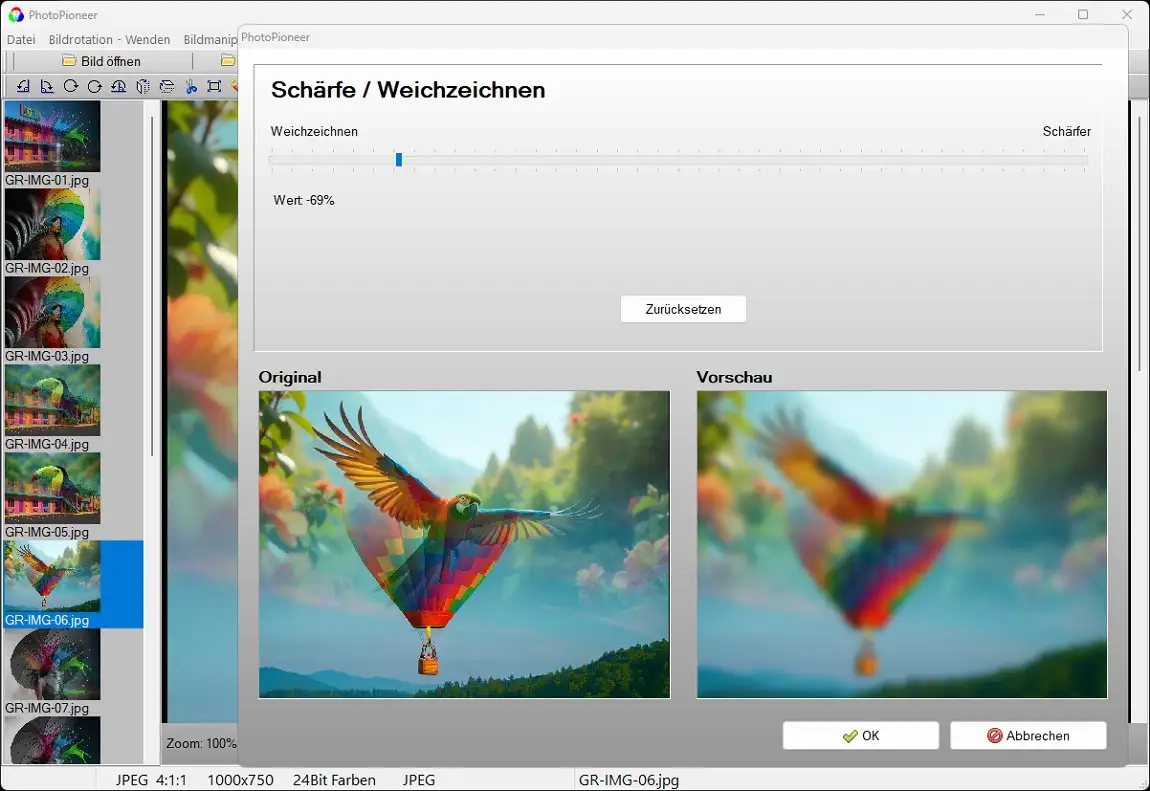The height and width of the screenshot is (791, 1150).
Task: Cancel the dialog with Abbrechen
Action: tap(1028, 736)
